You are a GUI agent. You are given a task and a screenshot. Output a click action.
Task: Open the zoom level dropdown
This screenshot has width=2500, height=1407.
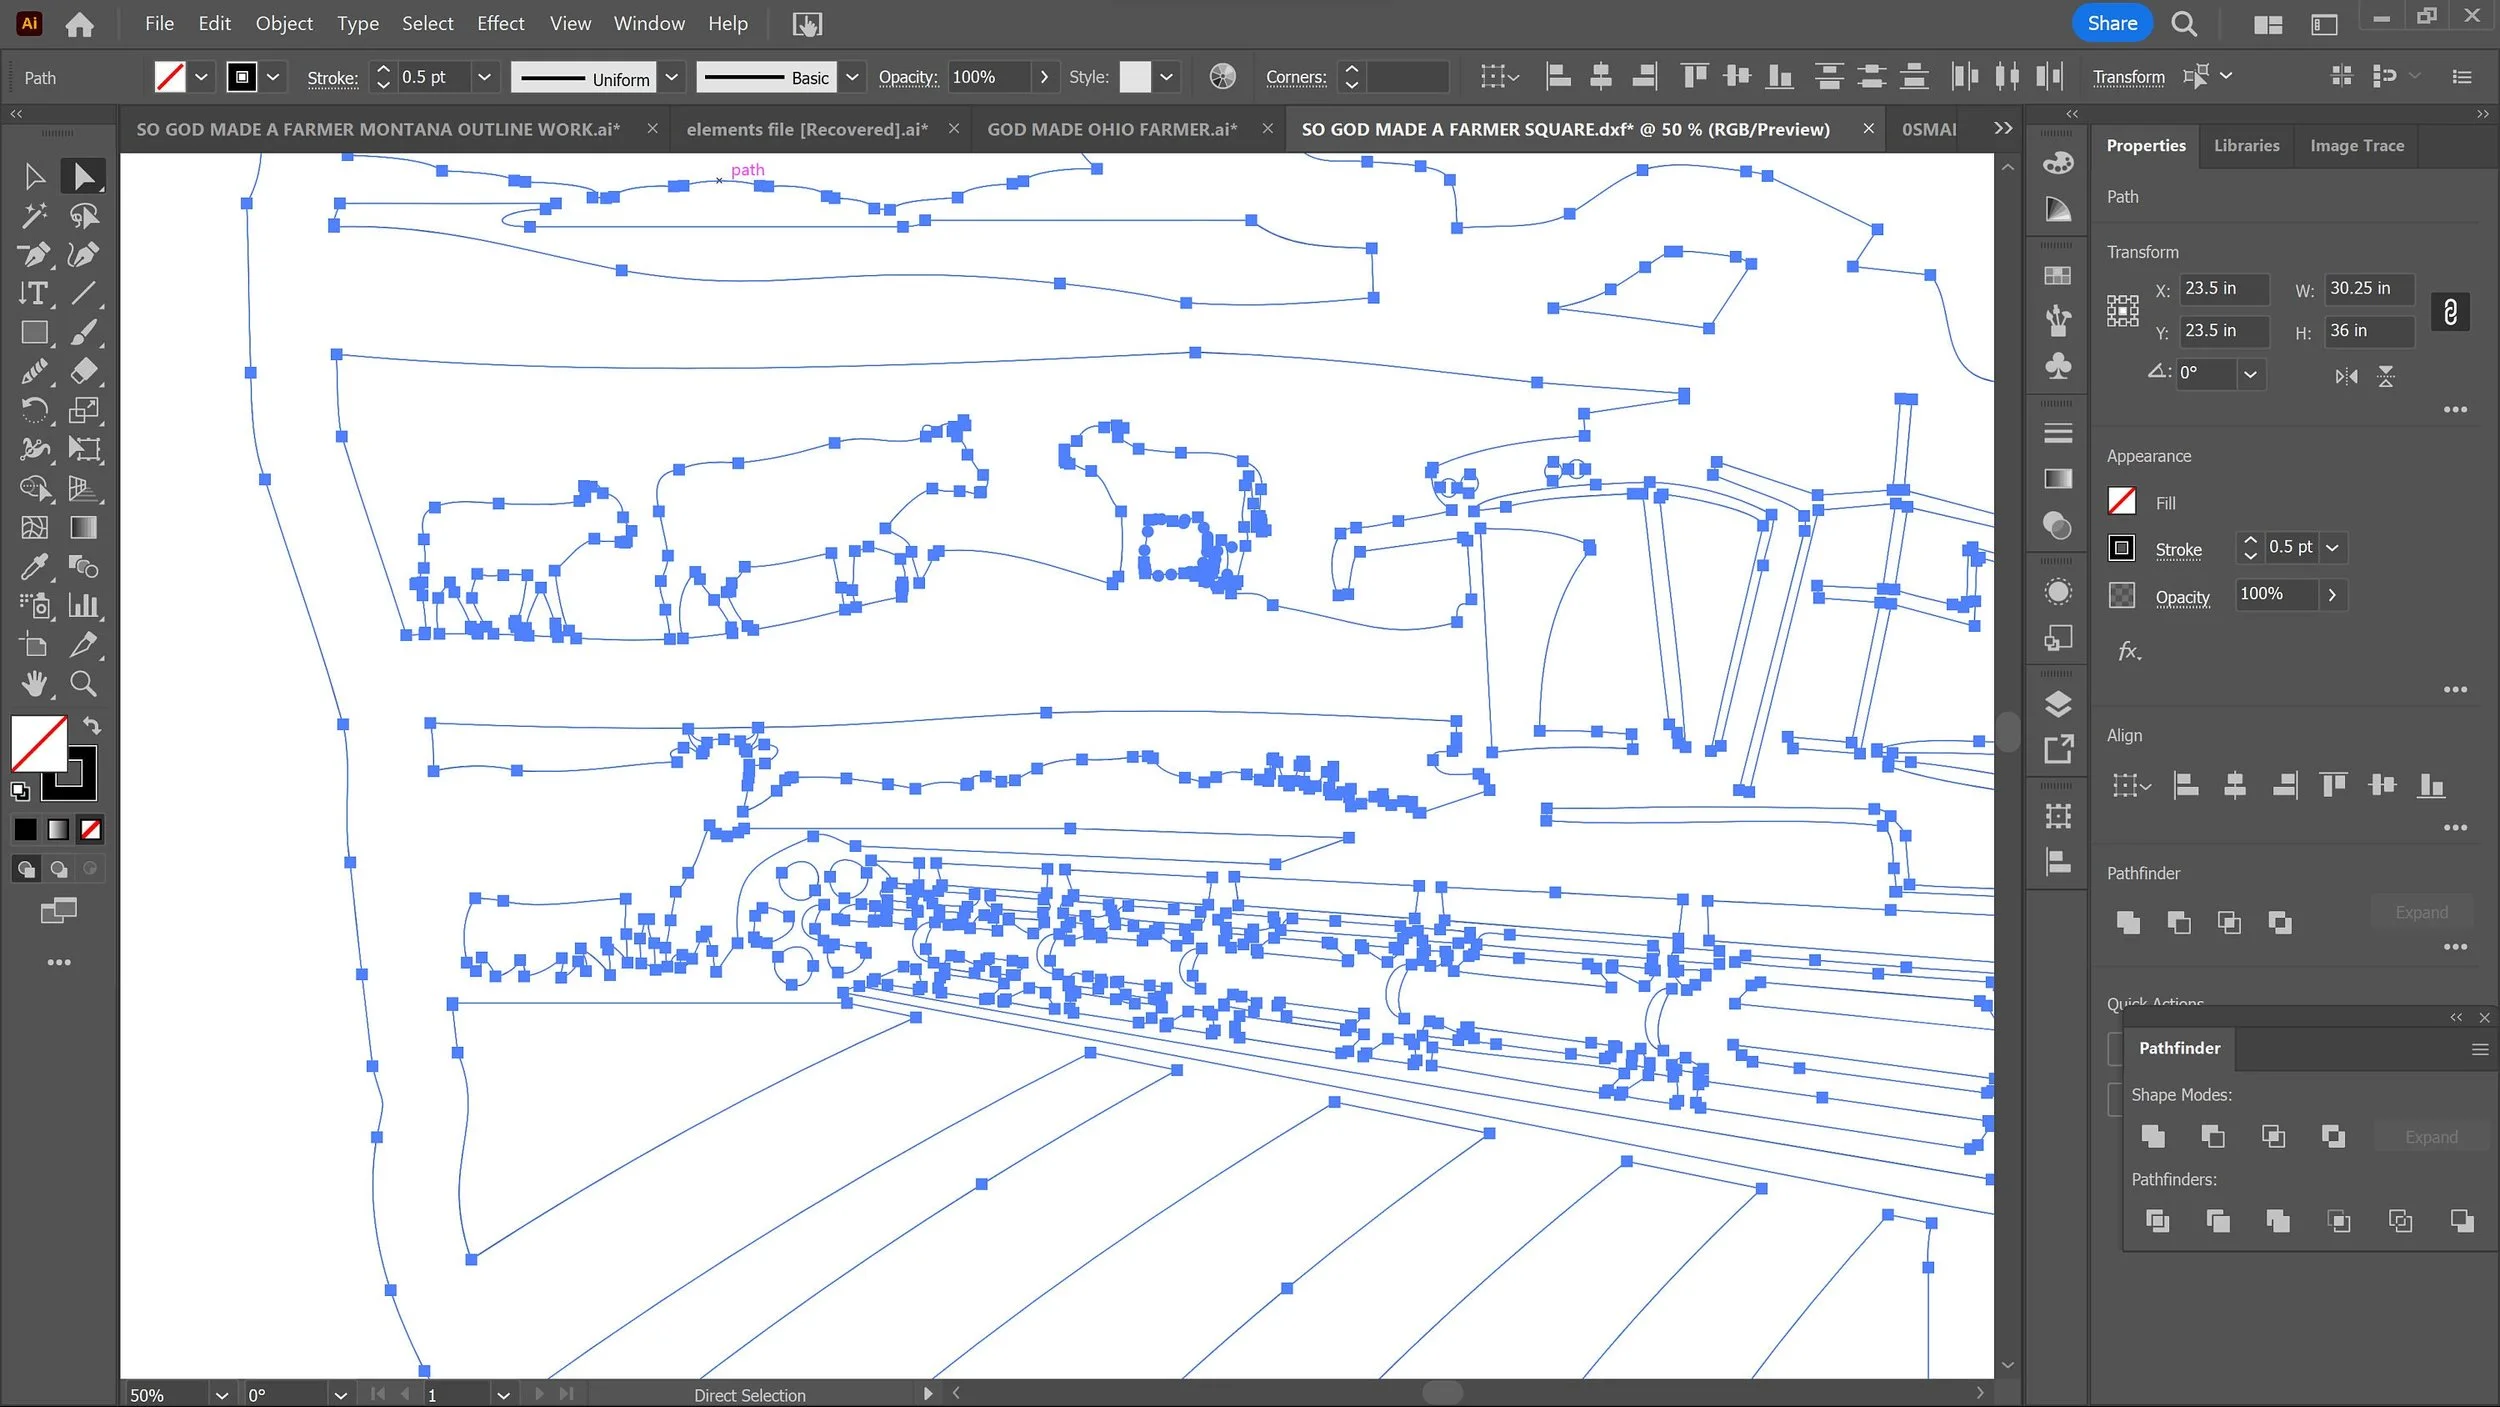[221, 1395]
